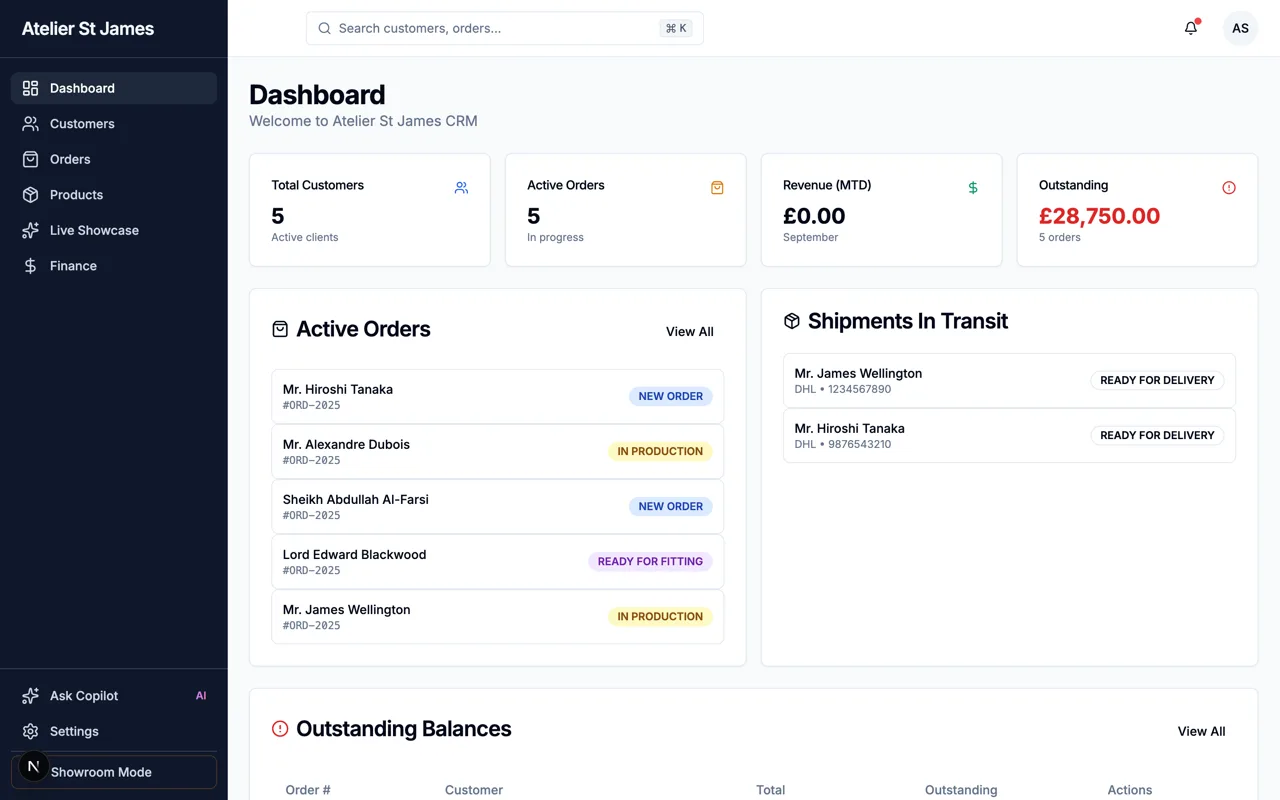Navigate to Finance in the sidebar
The height and width of the screenshot is (800, 1280).
click(114, 266)
